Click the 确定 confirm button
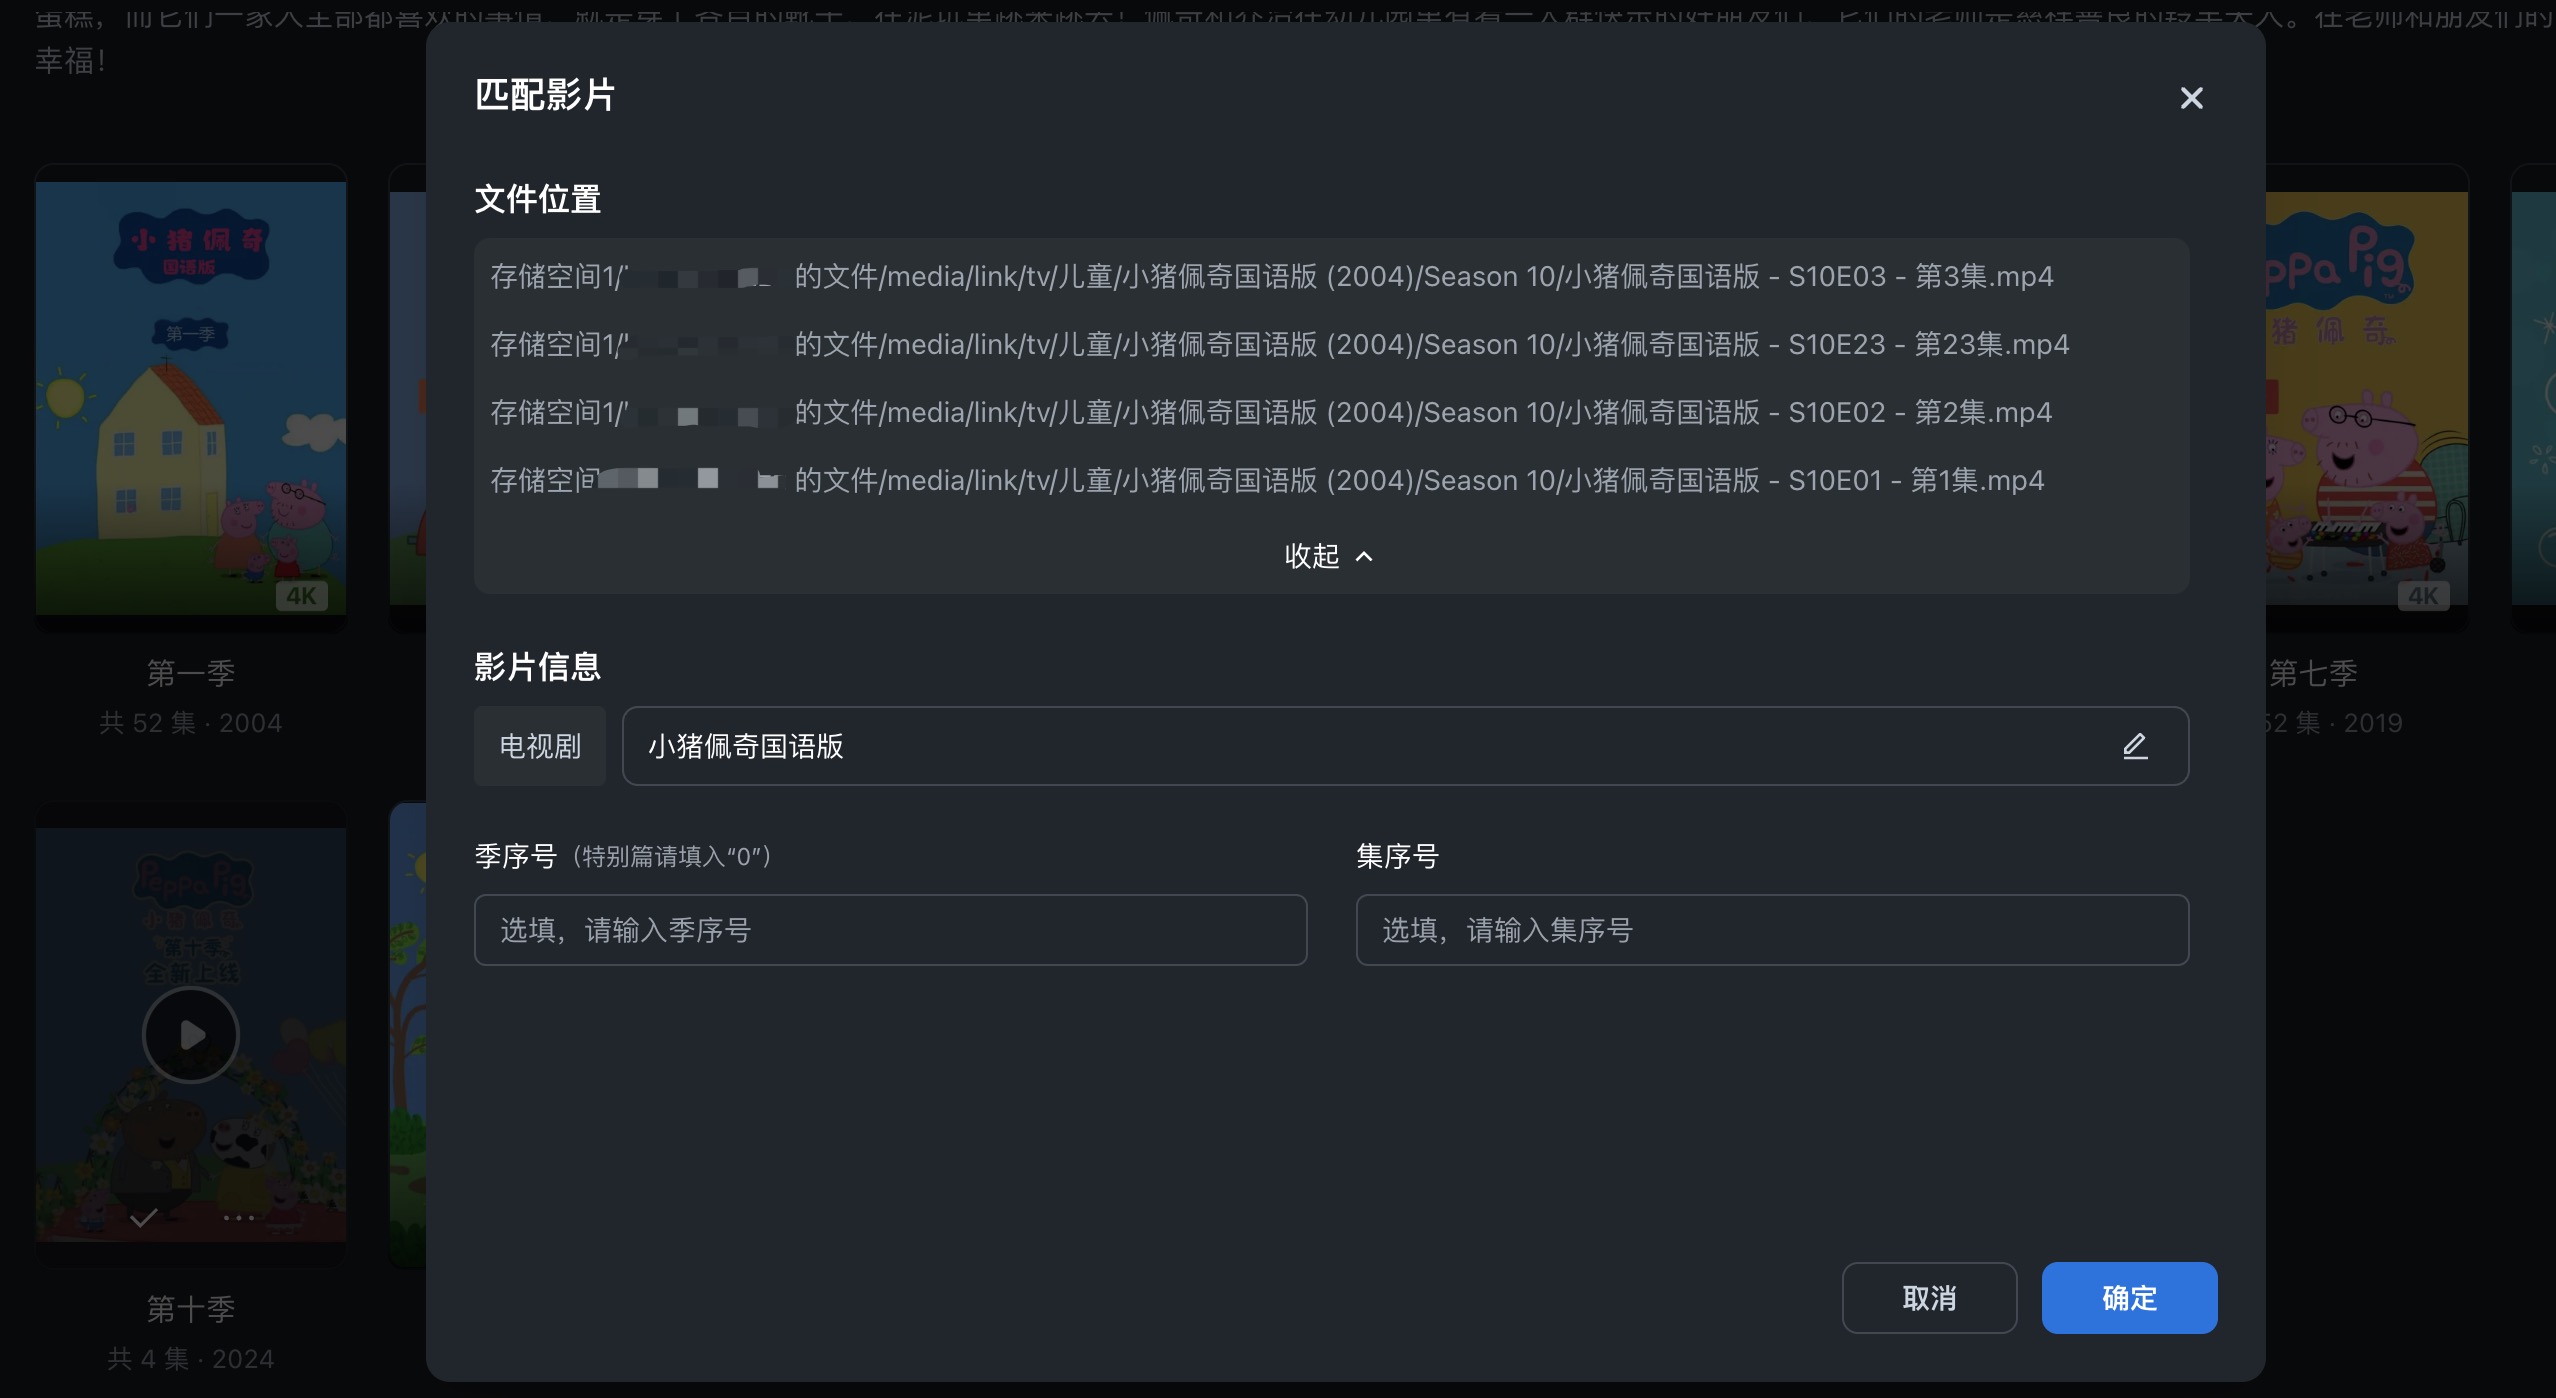The height and width of the screenshot is (1398, 2556). (2129, 1298)
